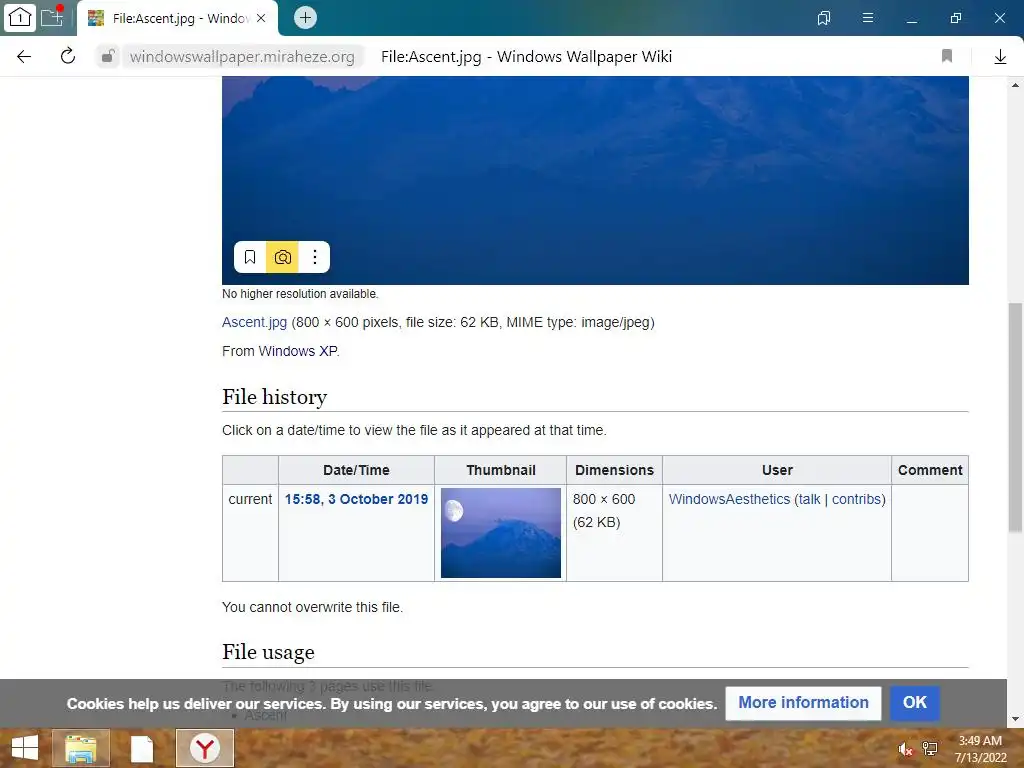Viewport: 1024px width, 768px height.
Task: Open the 15:58, 3 October 2019 revision
Action: coord(356,499)
